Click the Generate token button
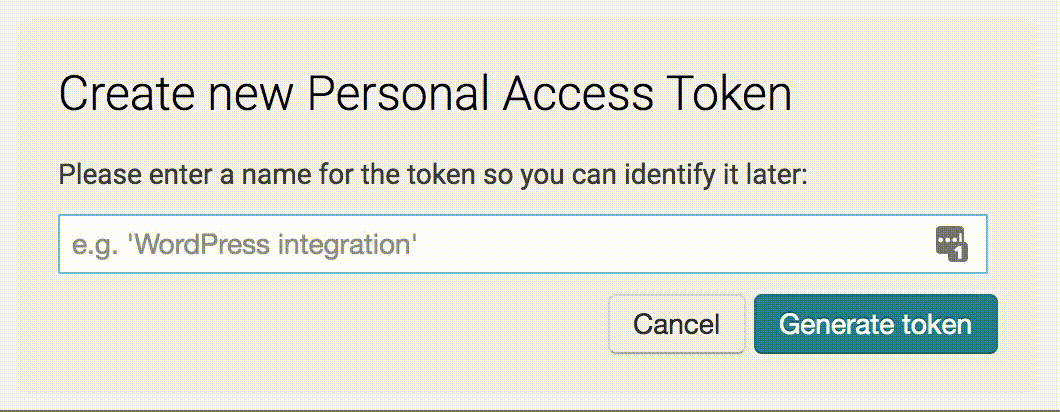 [x=875, y=324]
